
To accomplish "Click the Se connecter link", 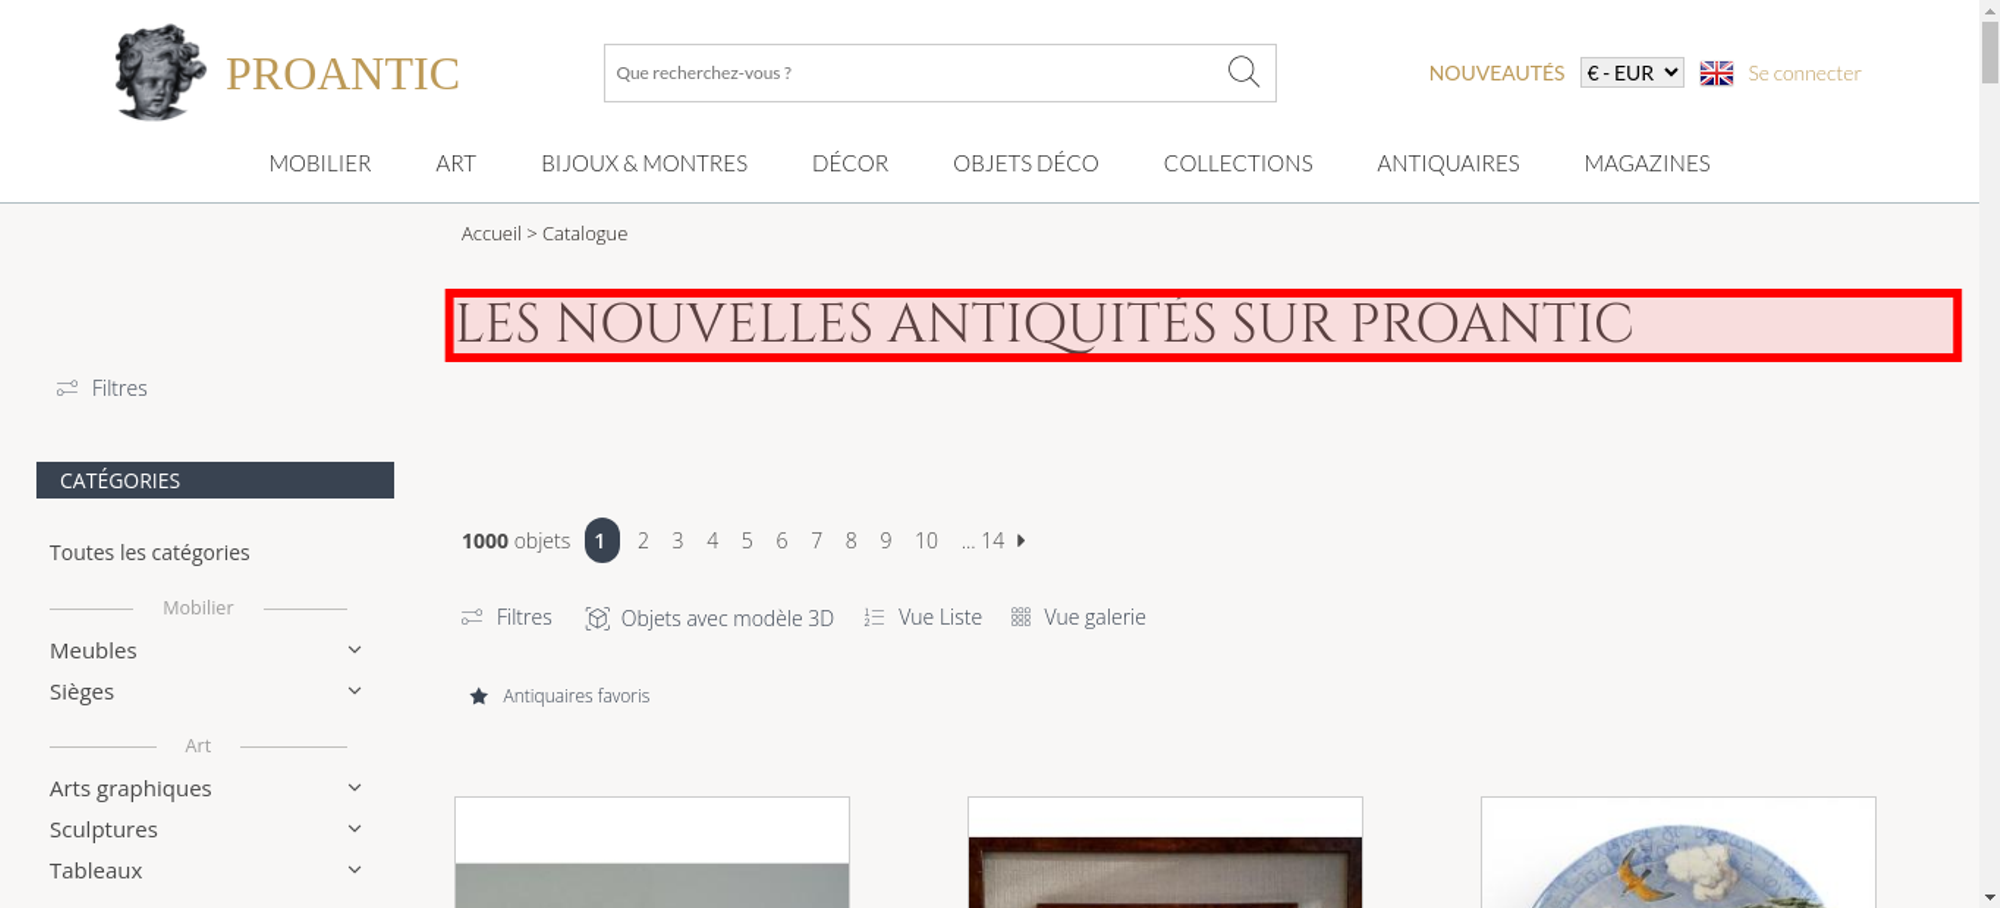I will 1804,73.
